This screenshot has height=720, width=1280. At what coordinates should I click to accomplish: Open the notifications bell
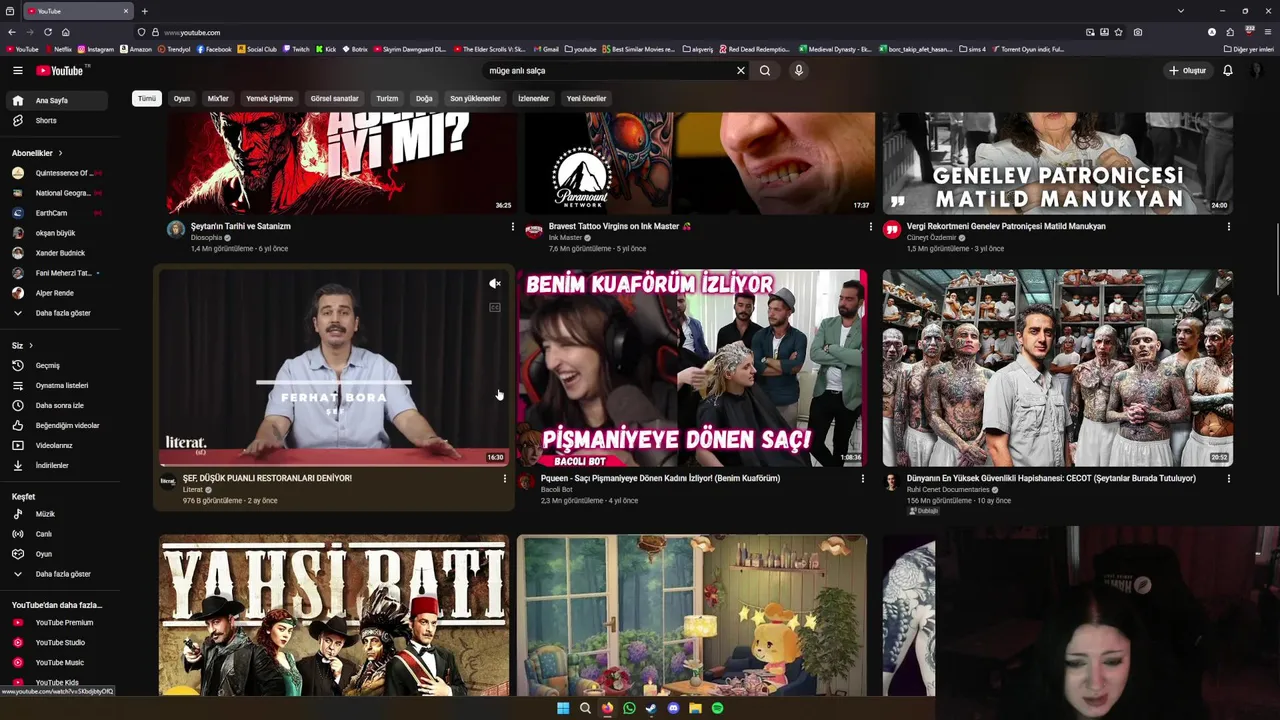pyautogui.click(x=1228, y=70)
